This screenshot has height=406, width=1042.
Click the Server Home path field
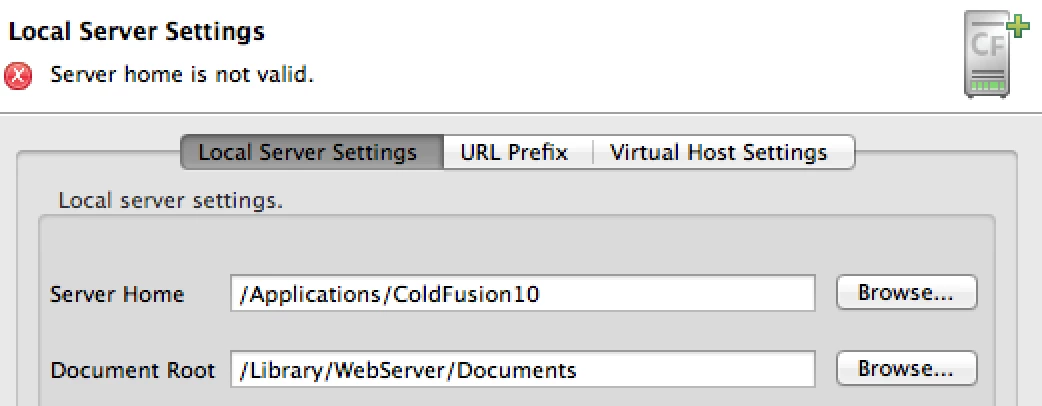523,293
